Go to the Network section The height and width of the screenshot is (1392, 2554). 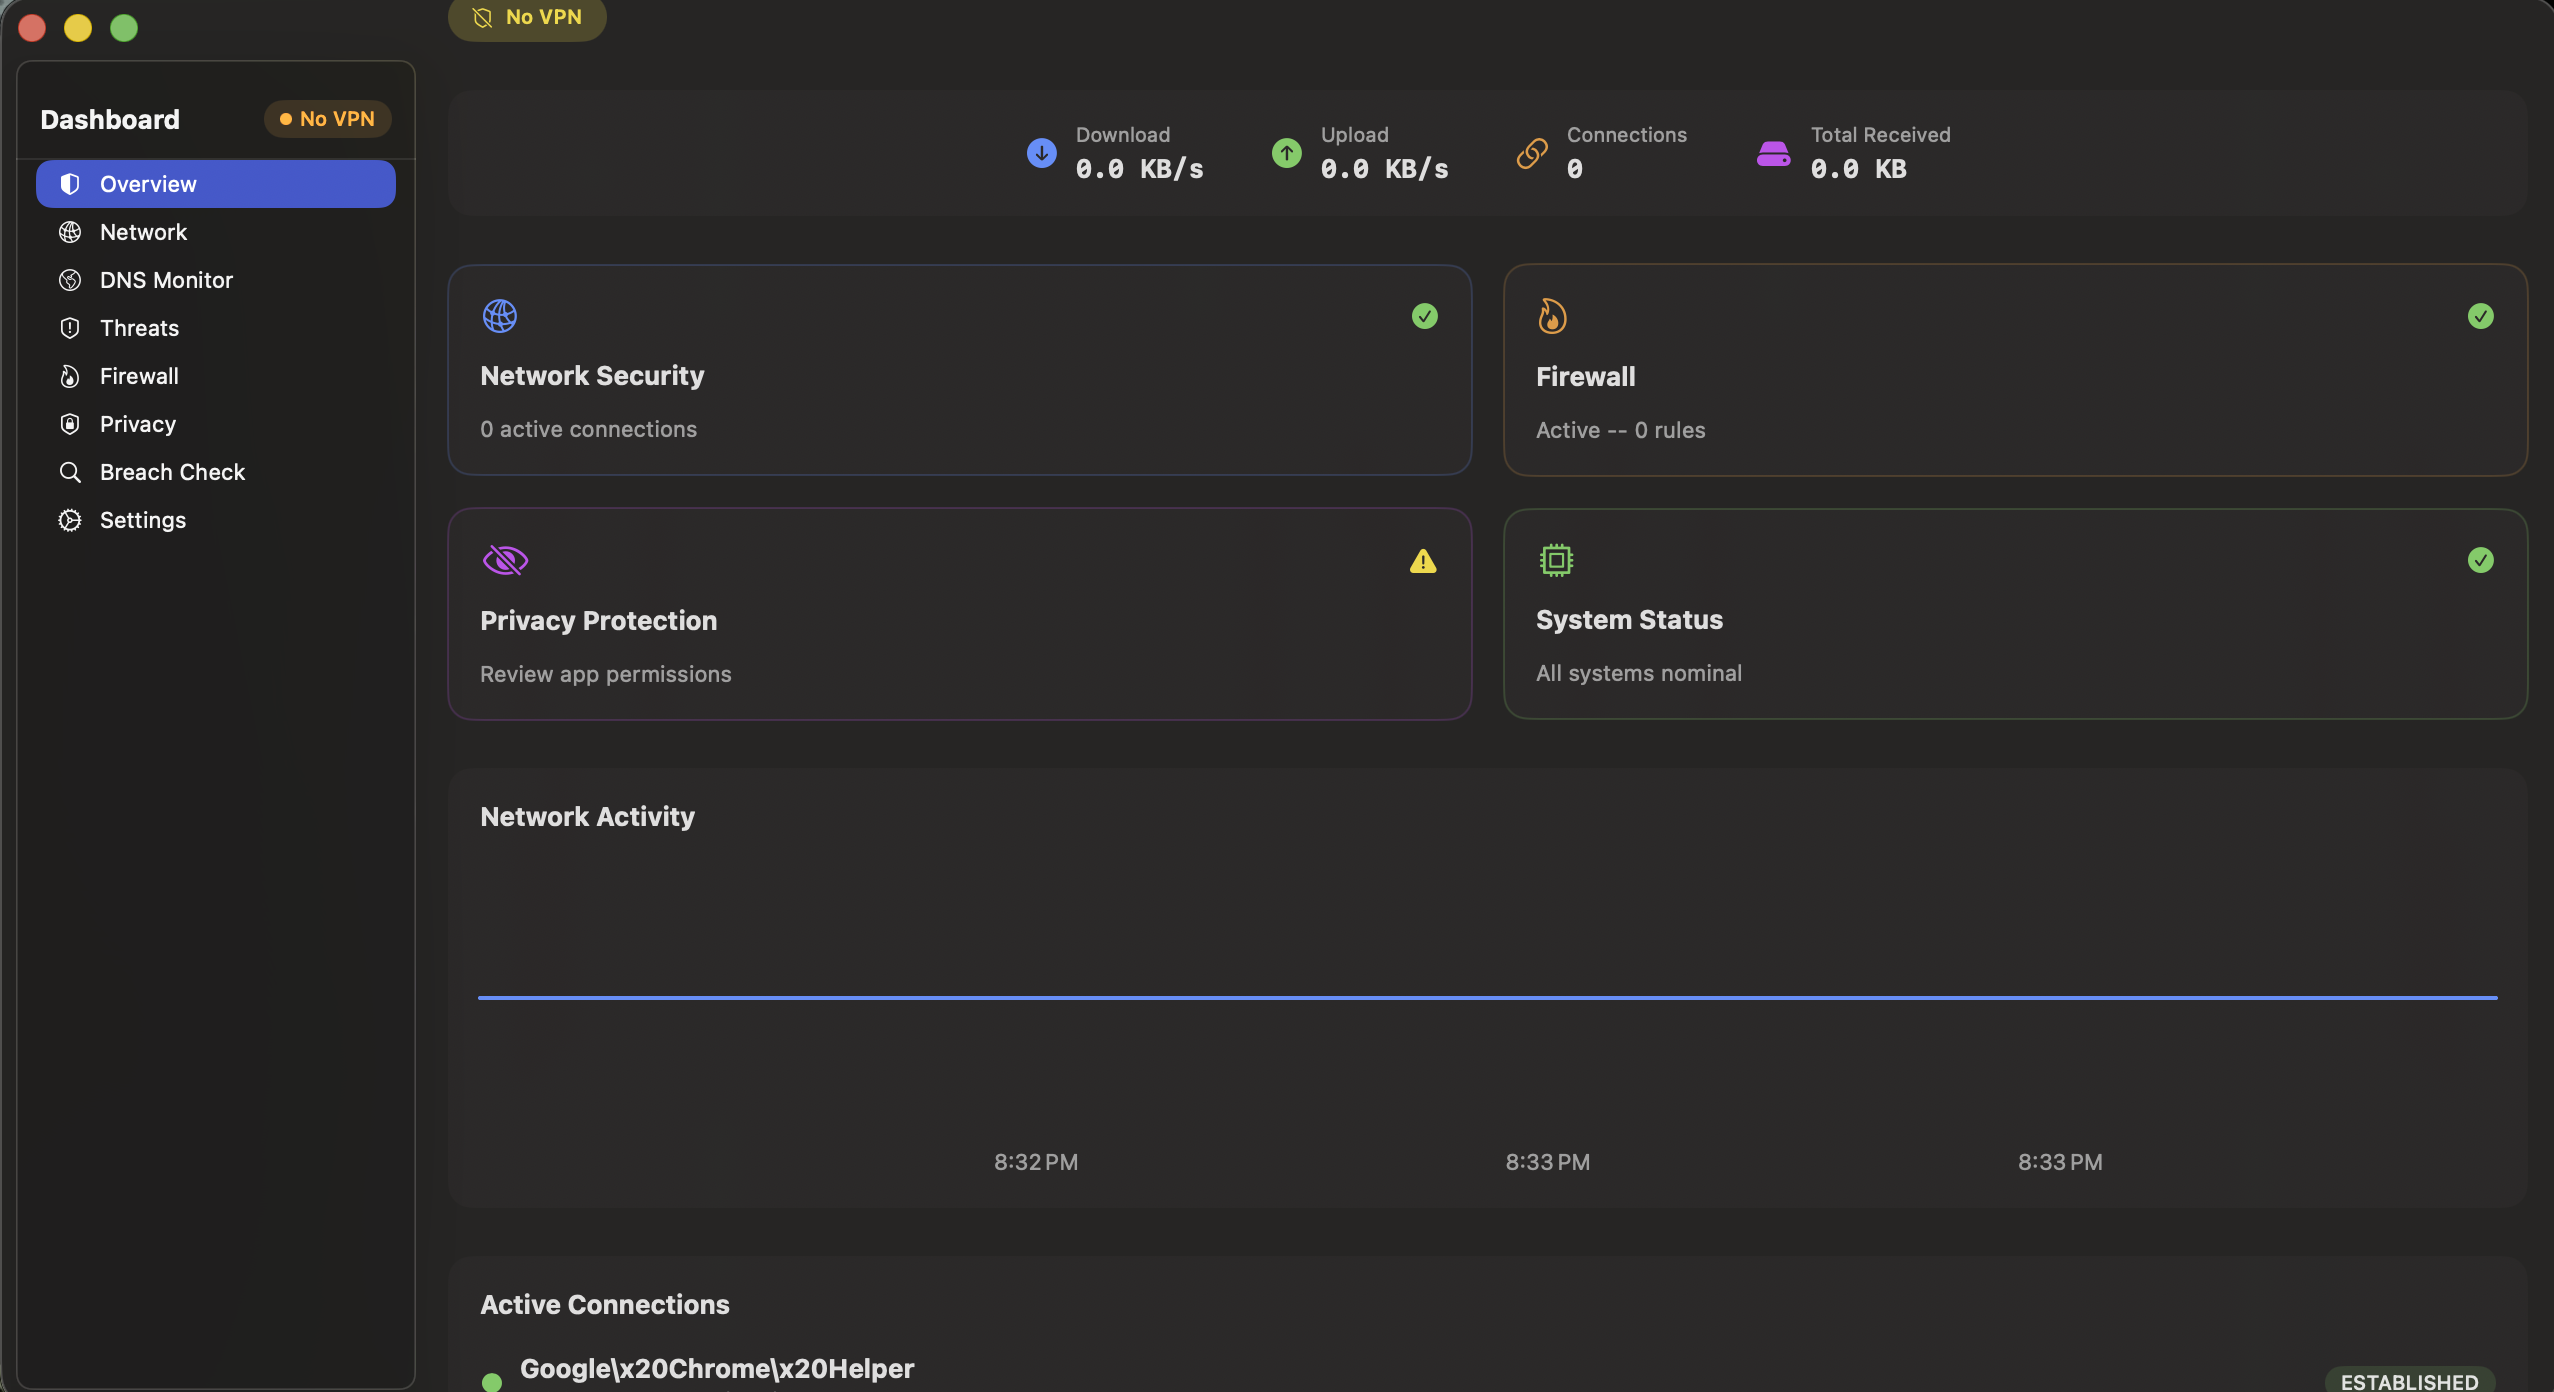pyautogui.click(x=216, y=232)
